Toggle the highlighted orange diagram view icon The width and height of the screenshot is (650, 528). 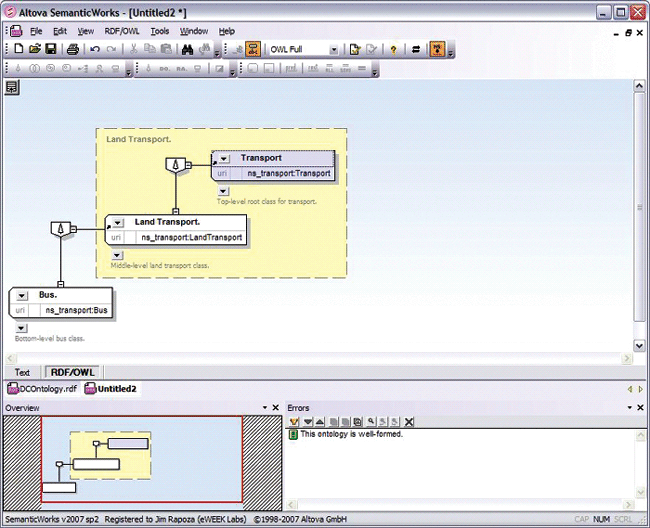click(x=253, y=49)
